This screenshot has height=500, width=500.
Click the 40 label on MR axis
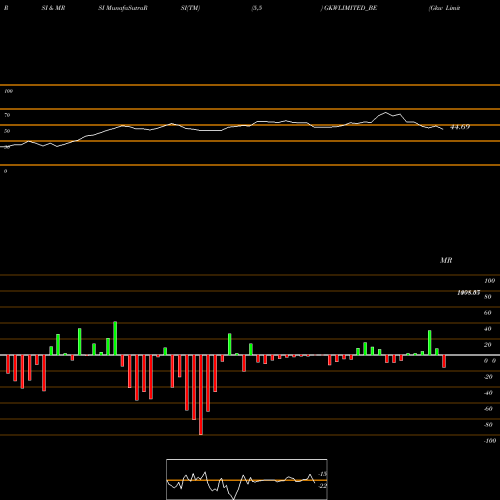[488, 329]
